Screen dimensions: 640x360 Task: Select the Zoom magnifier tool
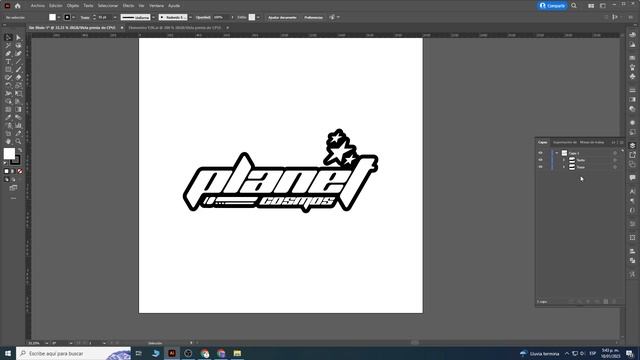18,141
